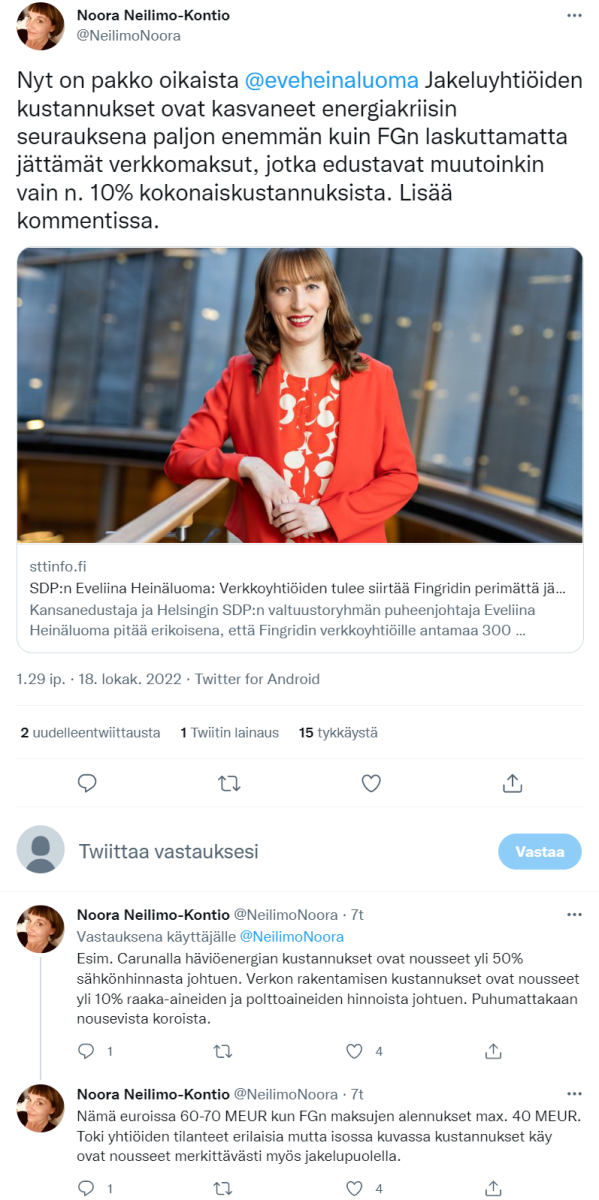Open the more menu on the Nämä euroissa reply

click(574, 1094)
